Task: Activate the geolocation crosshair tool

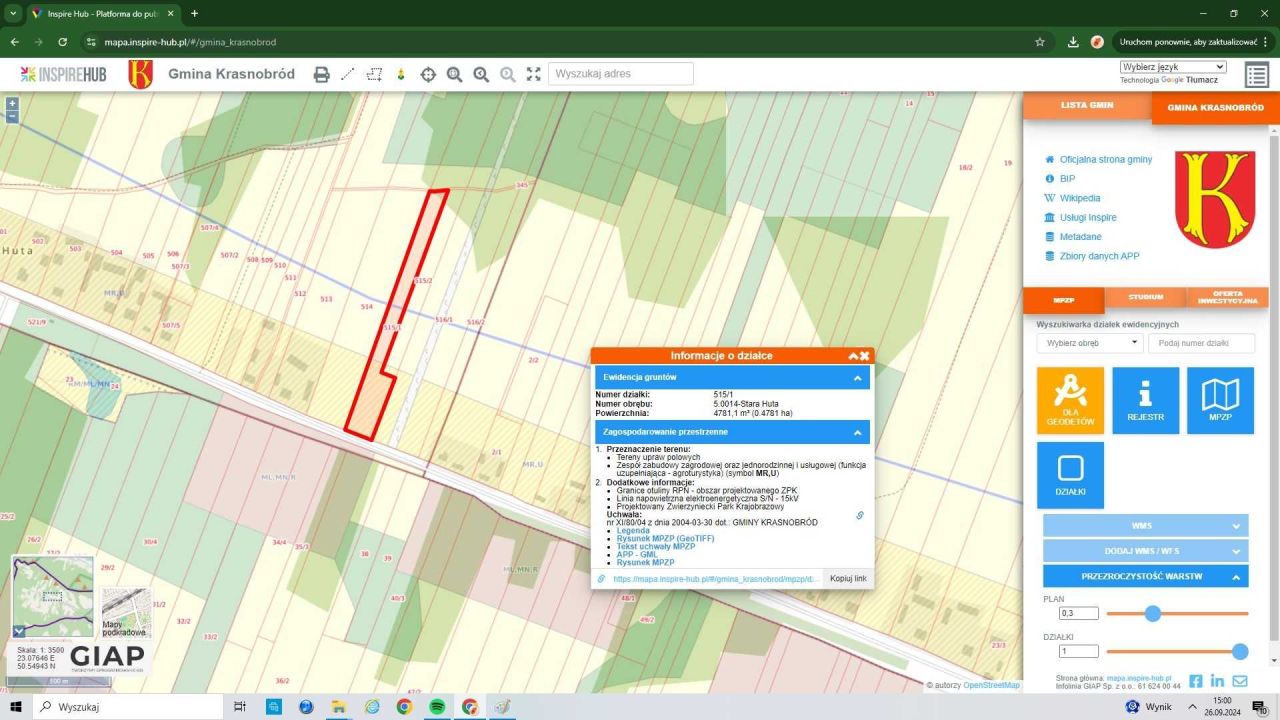Action: 428,74
